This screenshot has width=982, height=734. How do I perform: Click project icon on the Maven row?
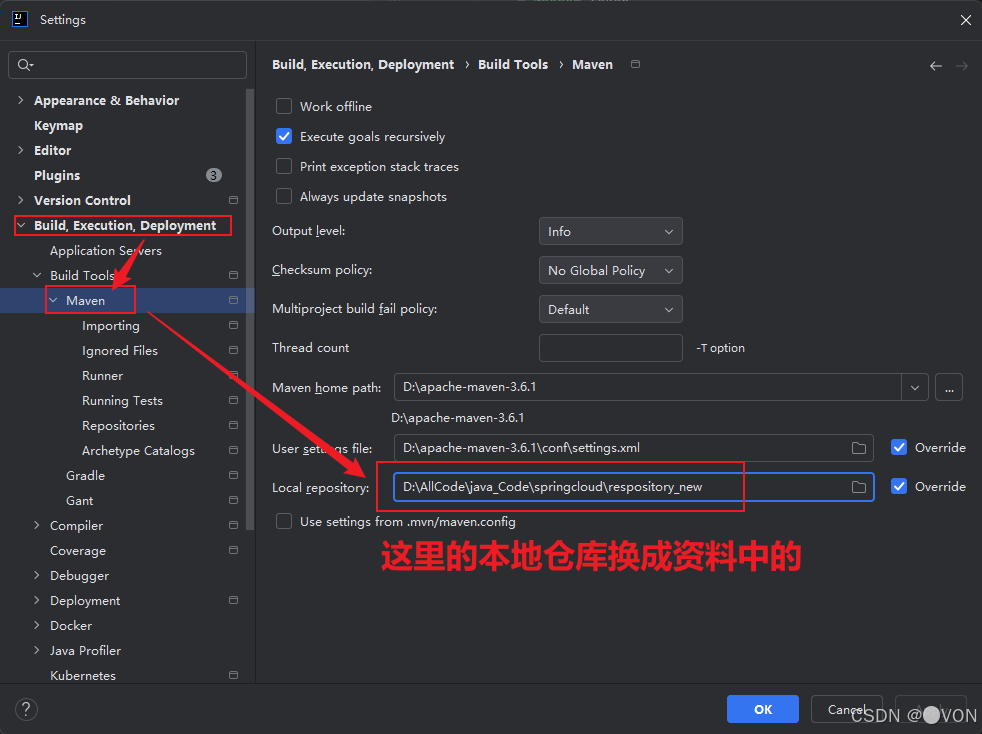pos(234,300)
